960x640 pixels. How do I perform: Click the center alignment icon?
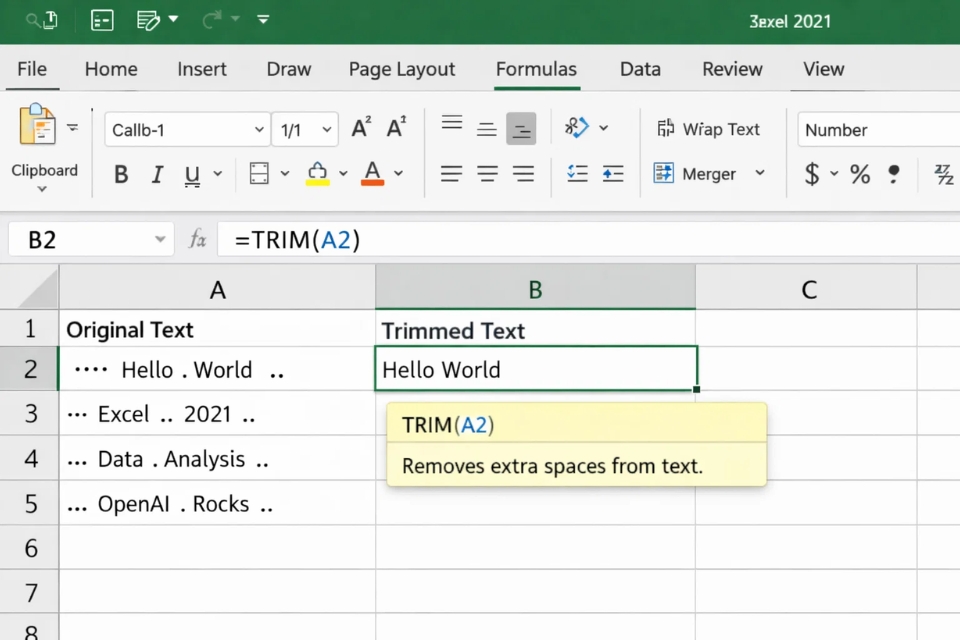pyautogui.click(x=487, y=173)
